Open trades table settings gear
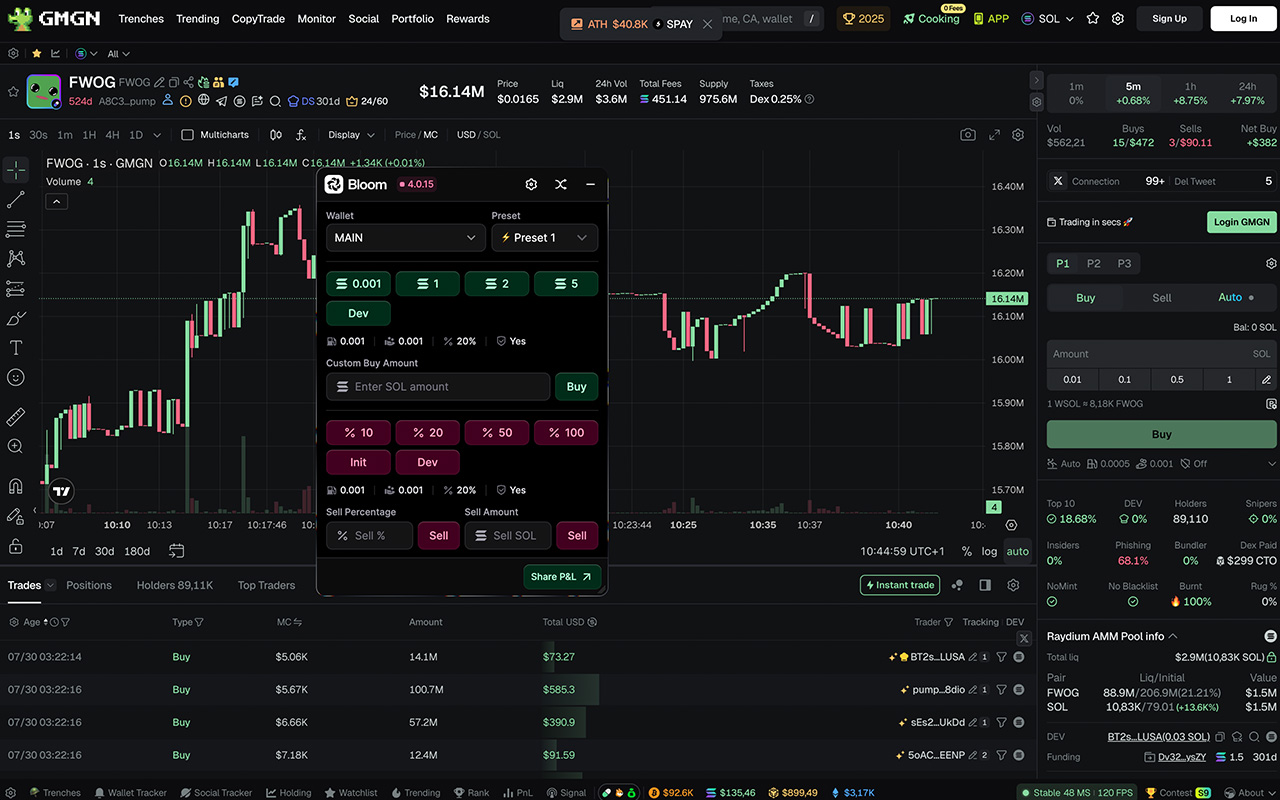1280x800 pixels. [1013, 585]
